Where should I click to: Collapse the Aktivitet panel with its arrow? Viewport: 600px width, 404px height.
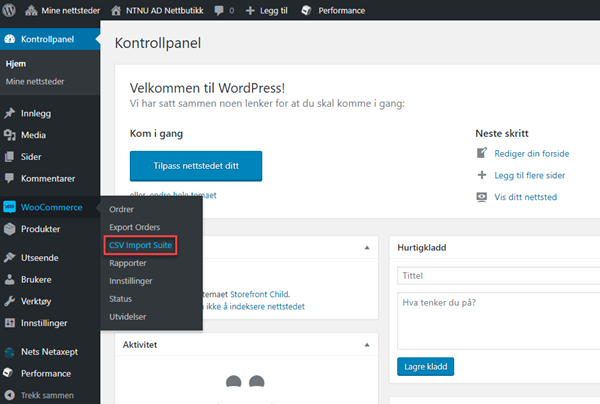pos(367,345)
